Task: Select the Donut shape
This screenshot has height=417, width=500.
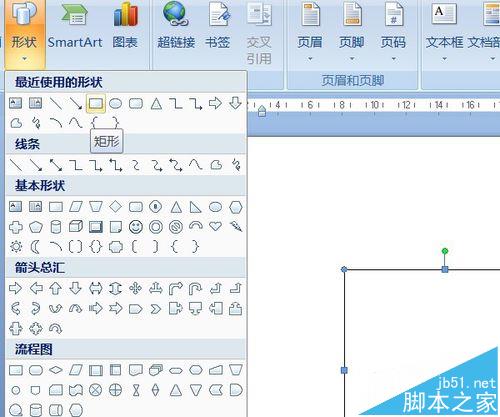Action: [156, 227]
